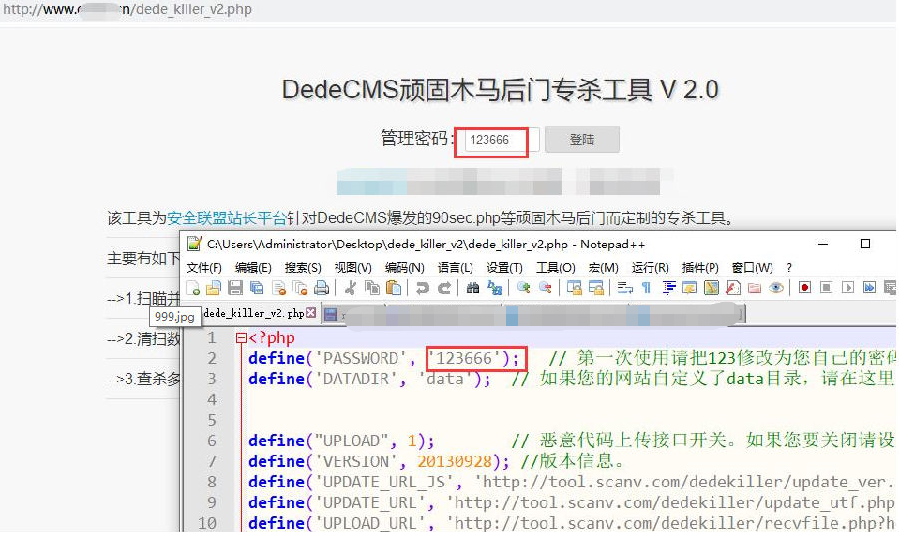This screenshot has height=560, width=899.
Task: Click the Open file icon in Notepad++ toolbar
Action: click(x=213, y=288)
